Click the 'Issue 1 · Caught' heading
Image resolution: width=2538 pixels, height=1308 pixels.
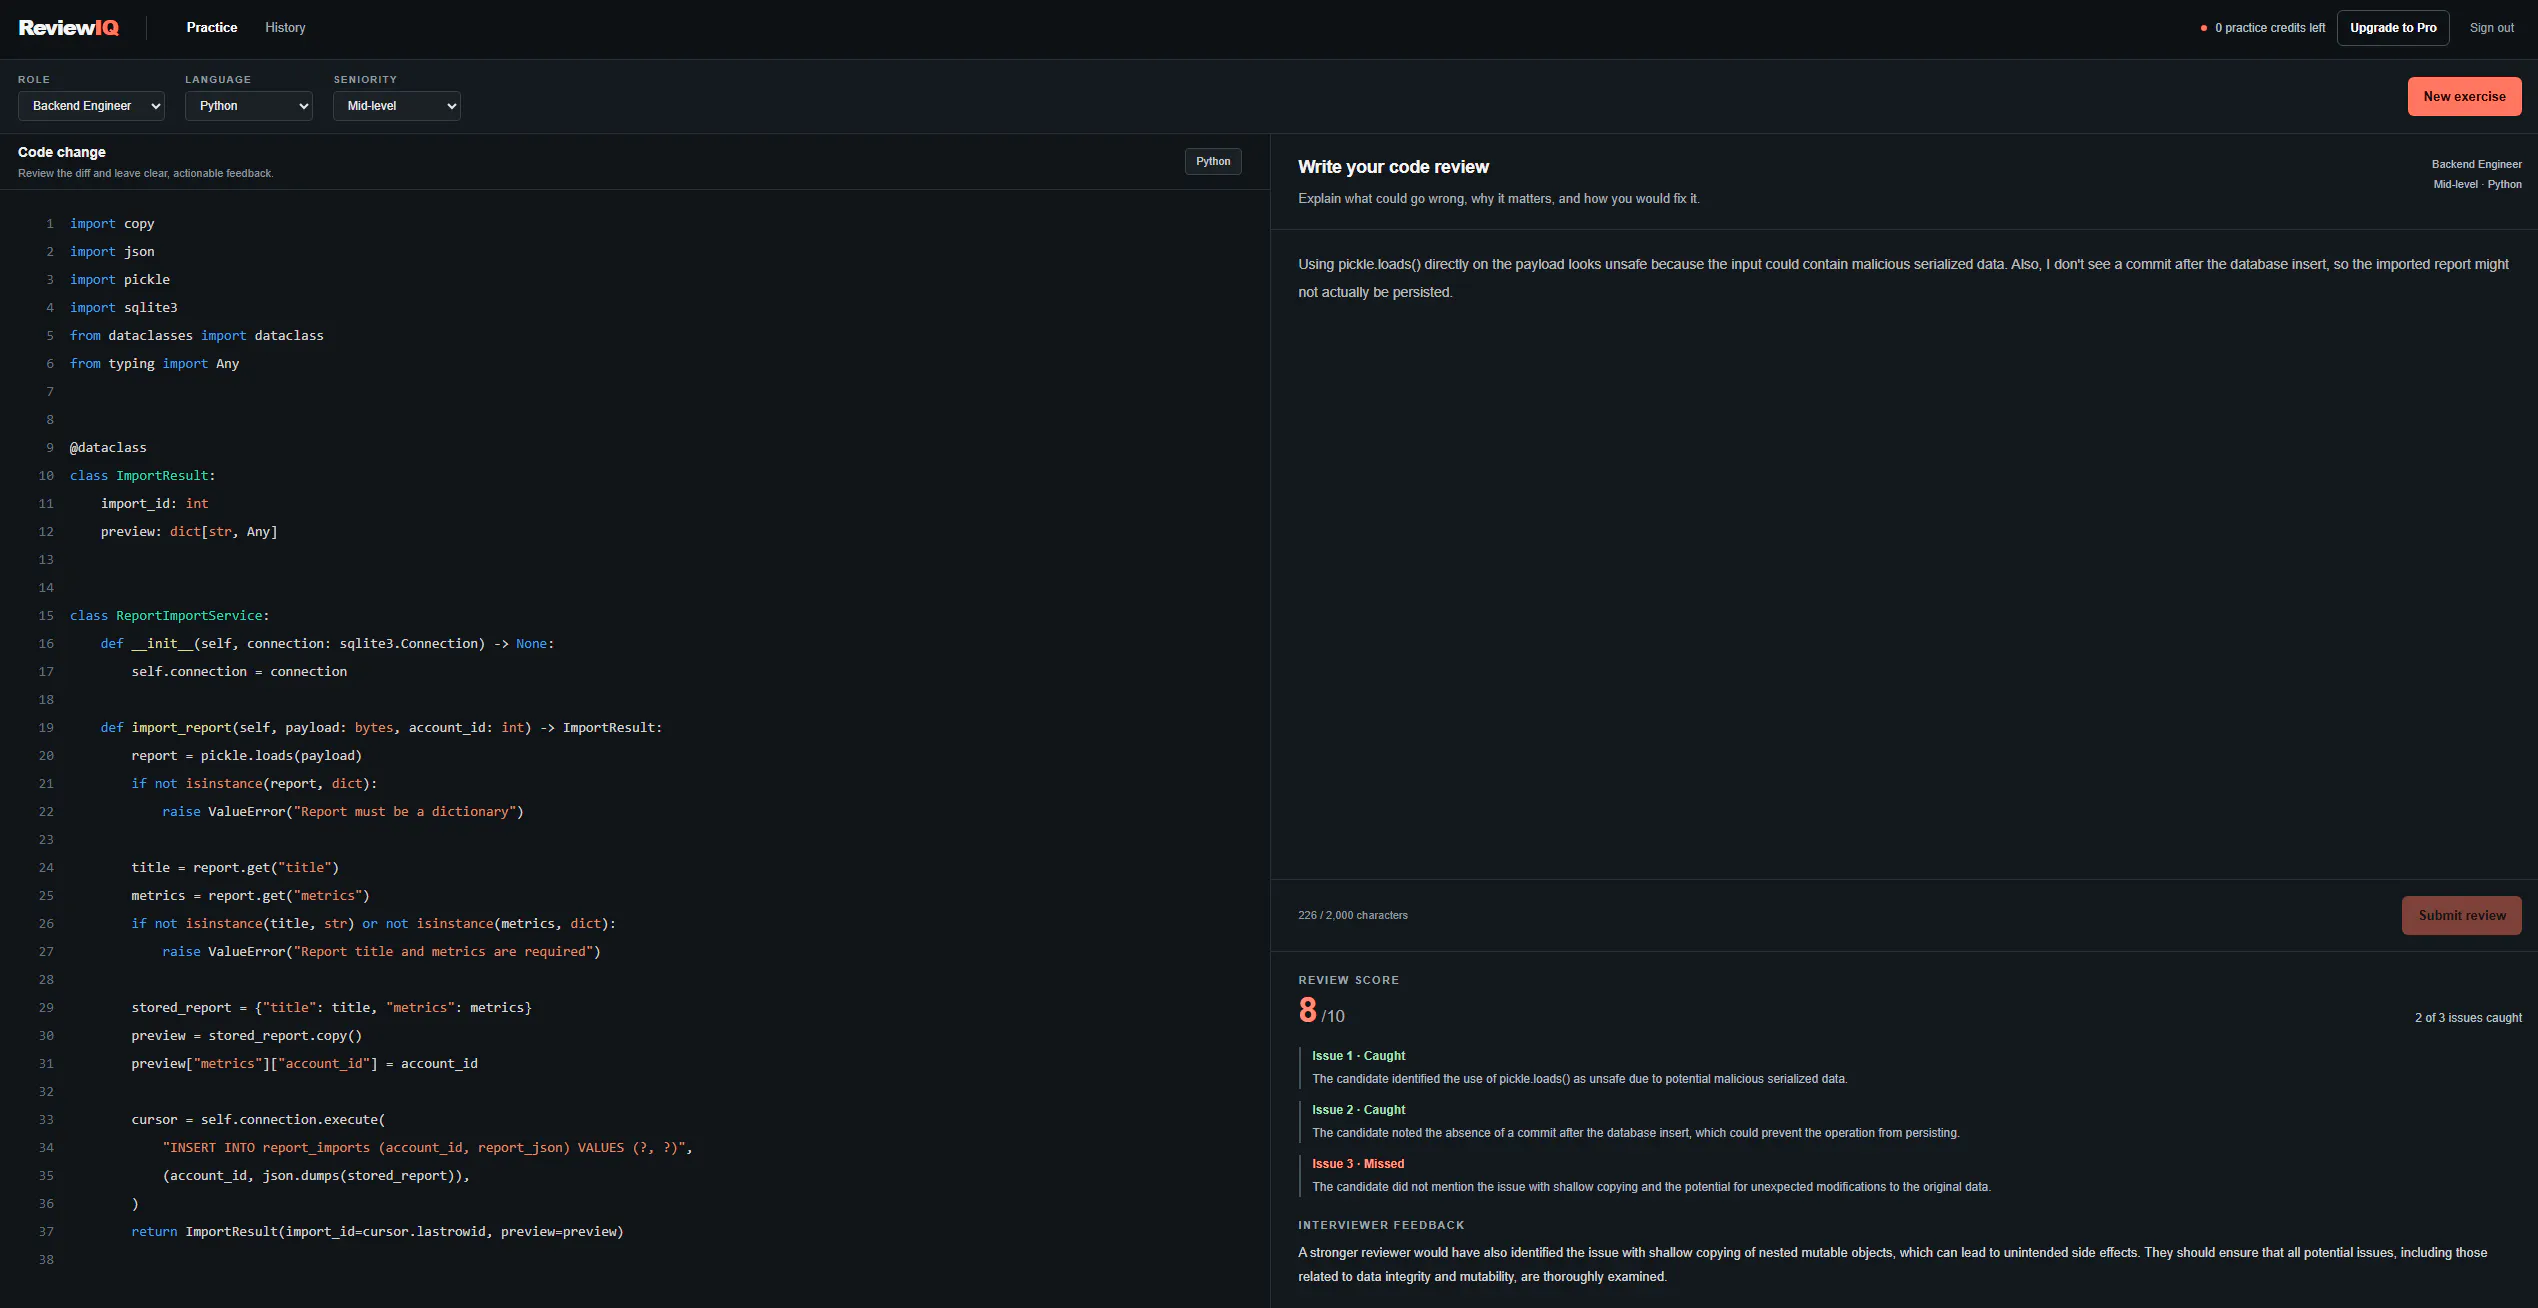point(1358,1056)
